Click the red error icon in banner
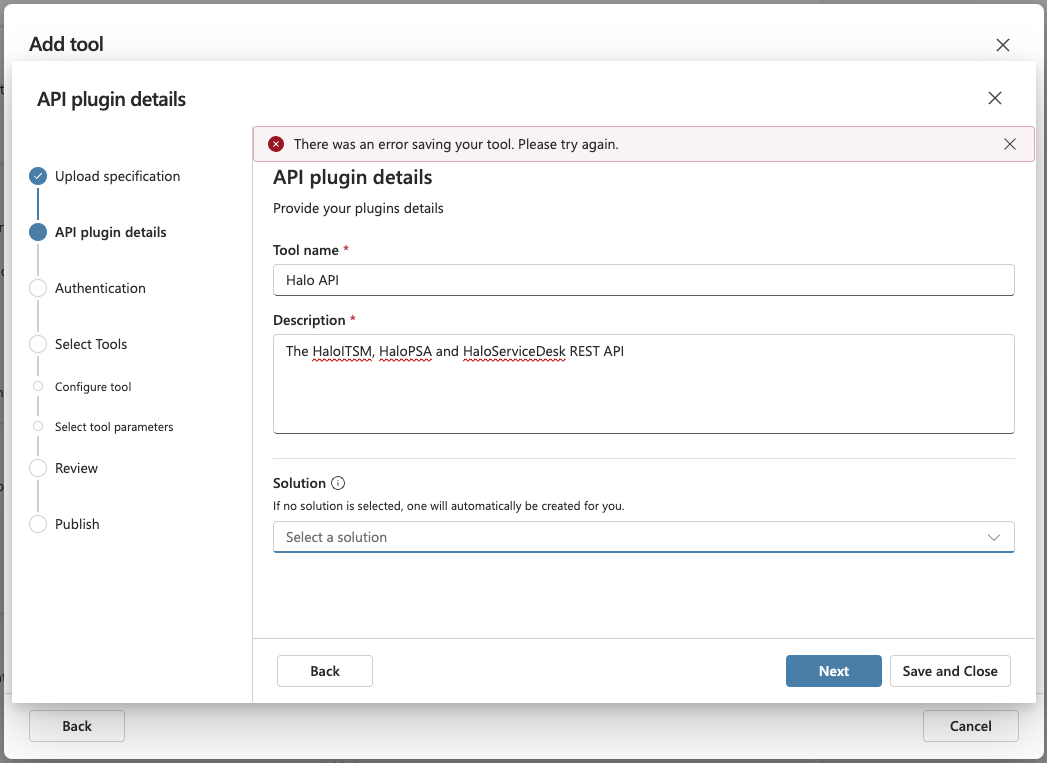The image size is (1047, 763). (x=276, y=144)
